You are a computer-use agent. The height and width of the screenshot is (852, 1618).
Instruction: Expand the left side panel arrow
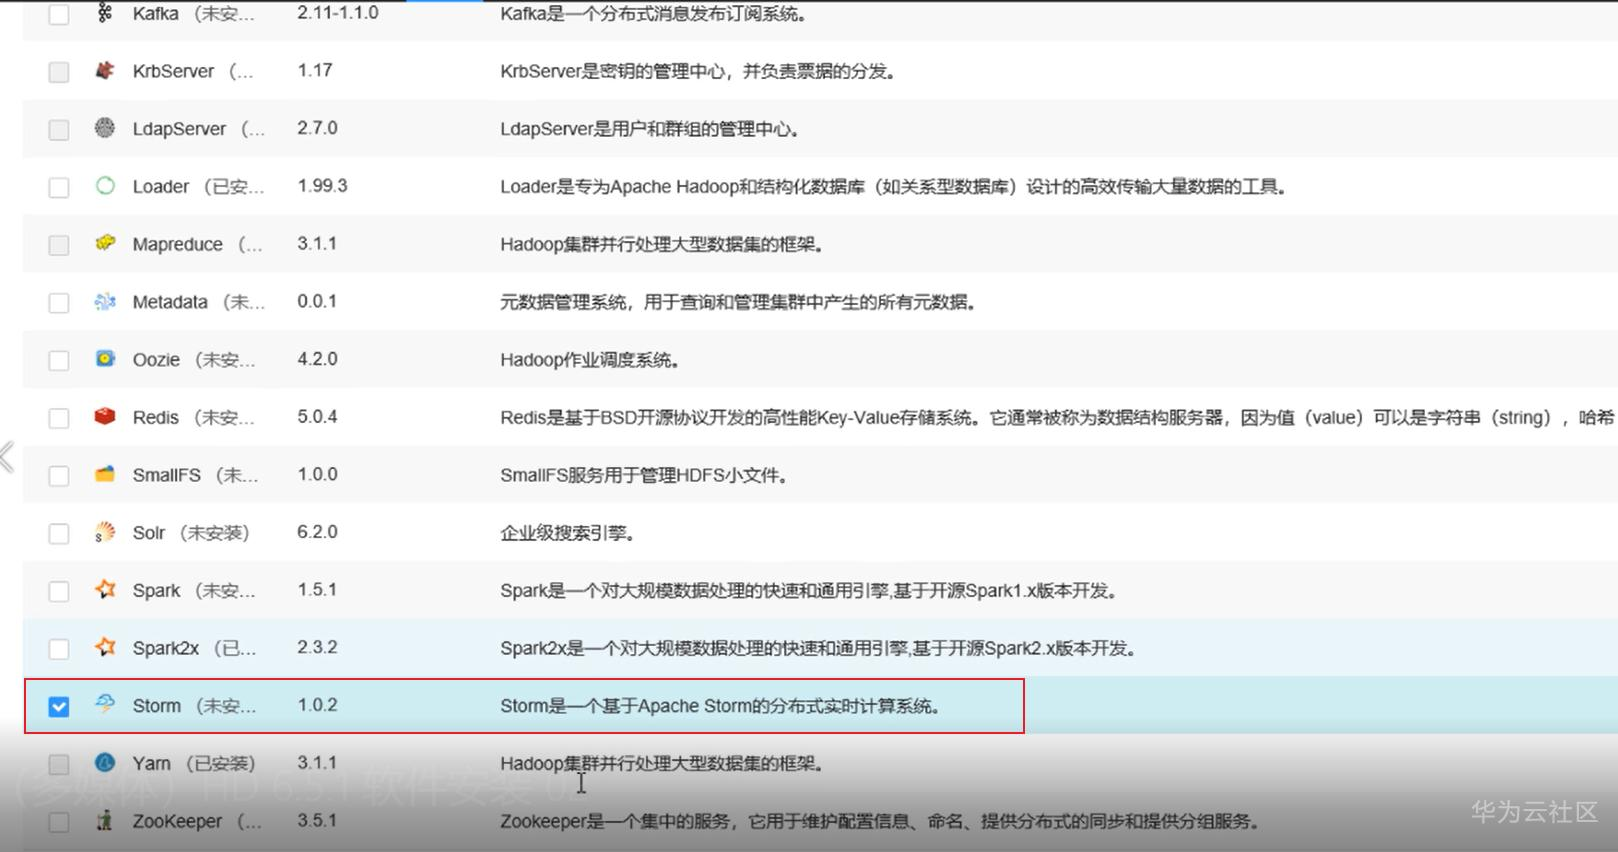7,457
